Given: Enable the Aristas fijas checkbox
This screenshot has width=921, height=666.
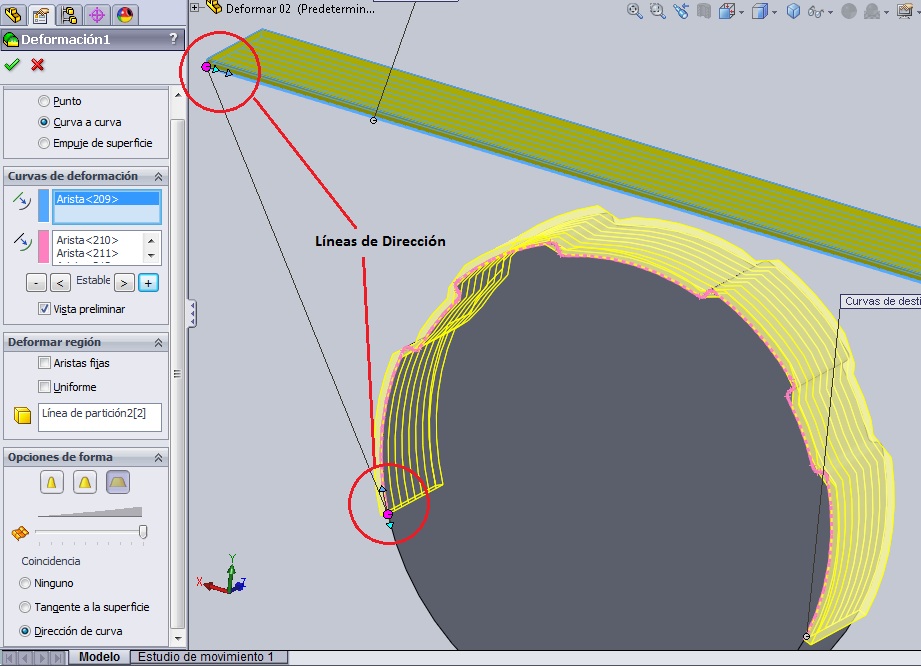Looking at the screenshot, I should pyautogui.click(x=44, y=363).
